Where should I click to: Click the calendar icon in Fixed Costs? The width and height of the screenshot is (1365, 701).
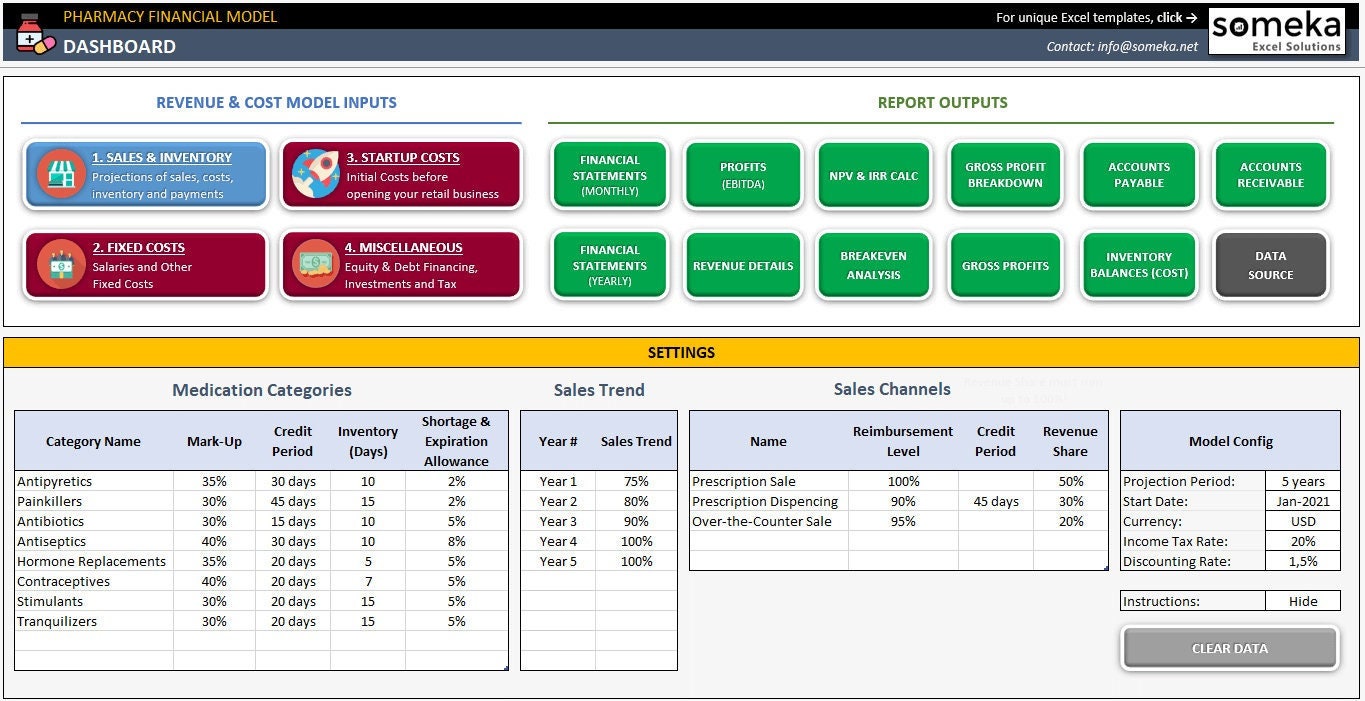pyautogui.click(x=61, y=265)
